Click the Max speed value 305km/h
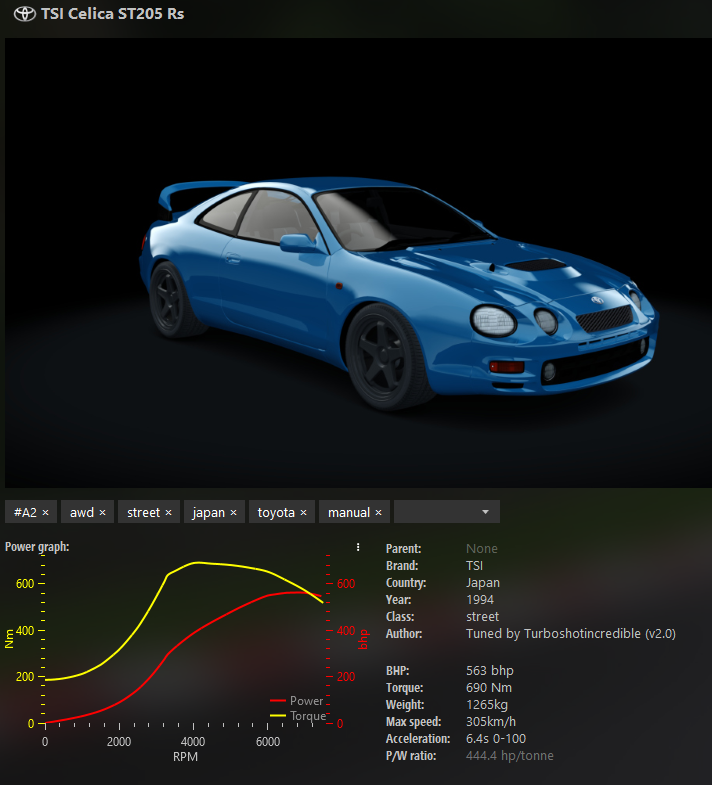The height and width of the screenshot is (785, 712). [x=491, y=722]
